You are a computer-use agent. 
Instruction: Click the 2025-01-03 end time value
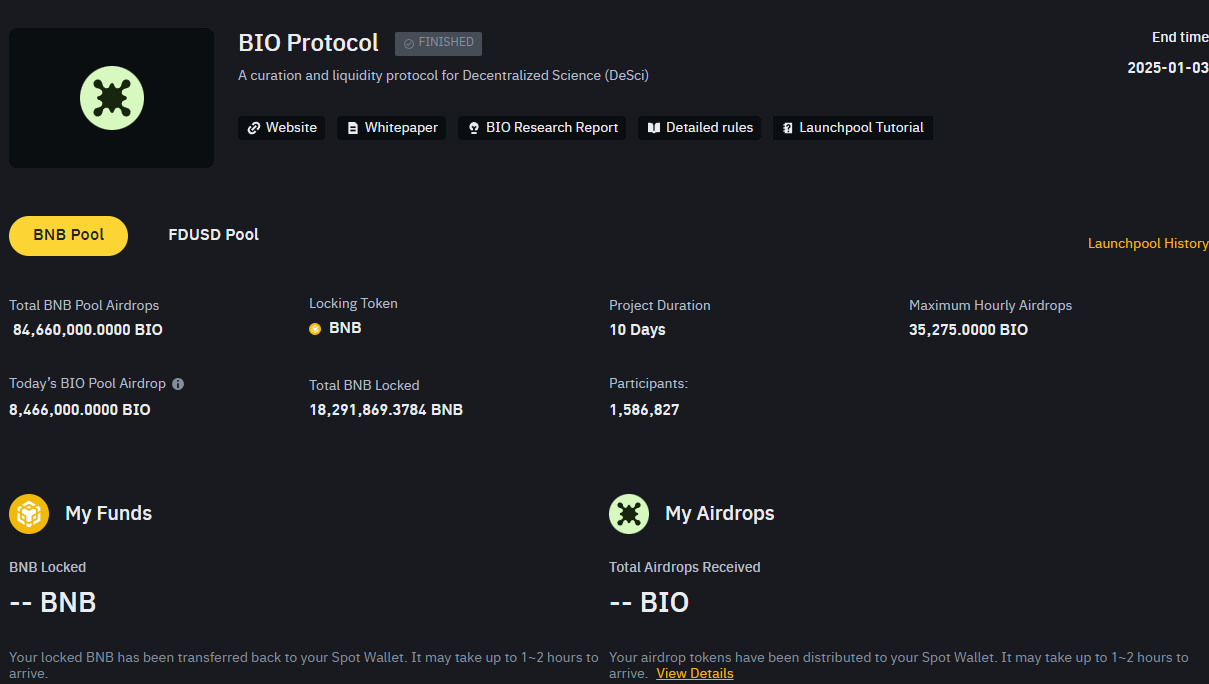point(1168,68)
